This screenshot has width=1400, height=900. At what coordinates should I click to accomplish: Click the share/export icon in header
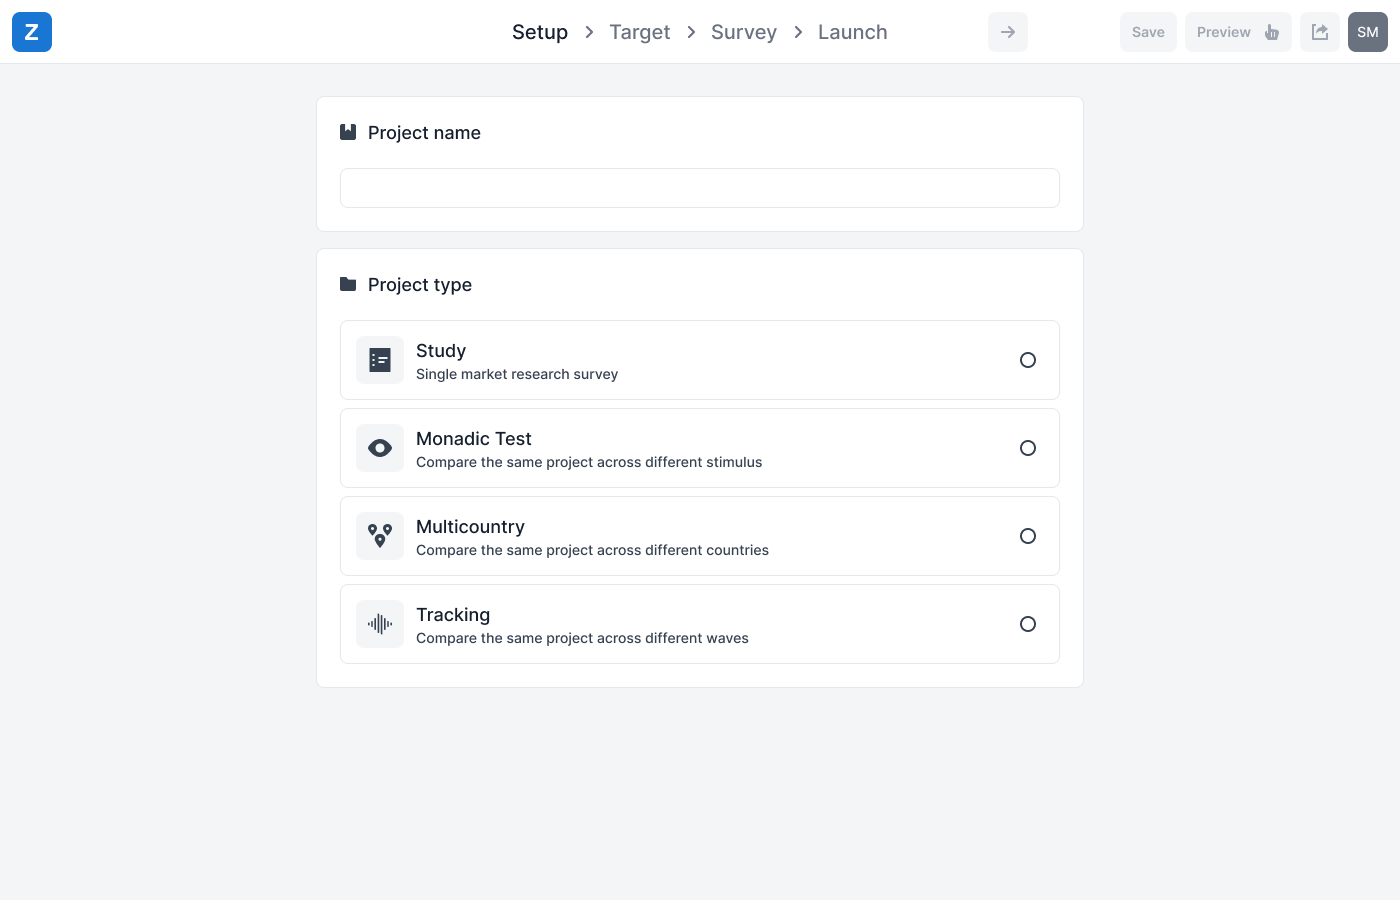[1319, 32]
